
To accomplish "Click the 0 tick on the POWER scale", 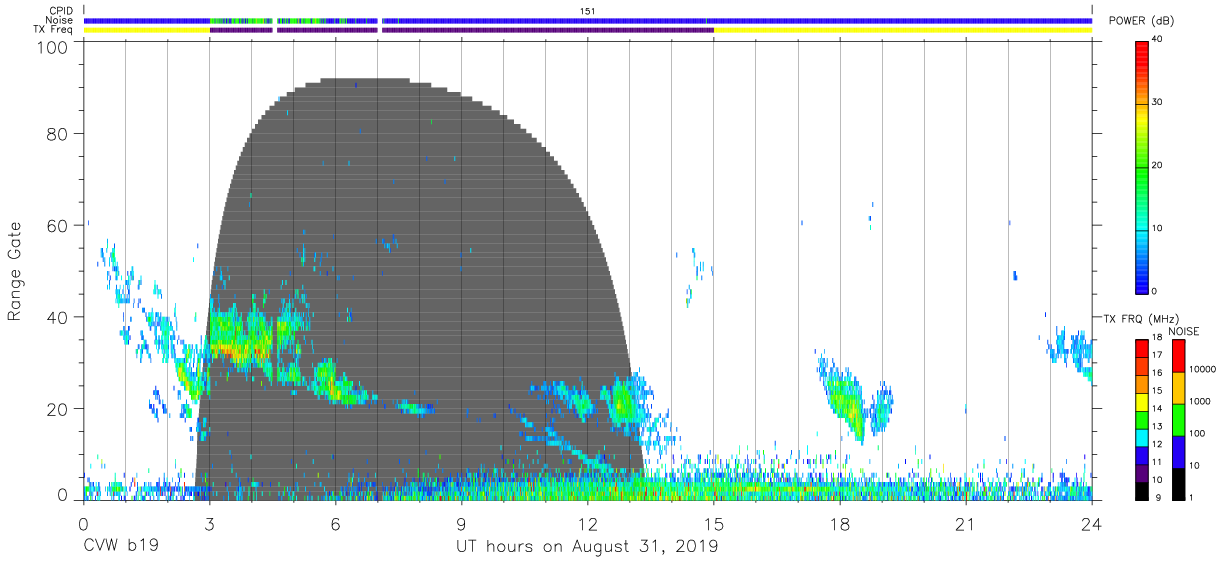I will [1156, 291].
